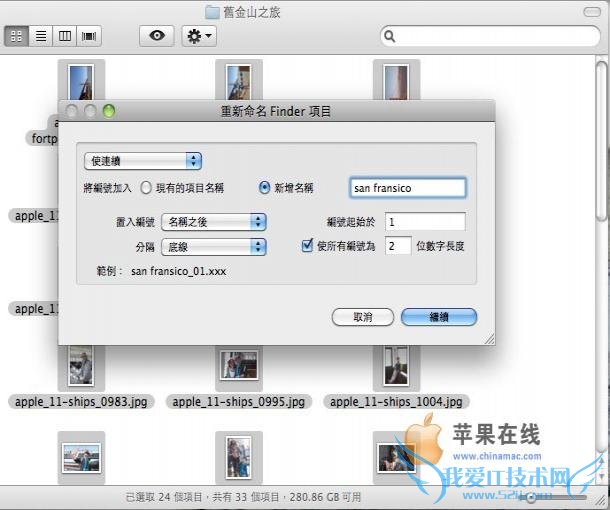Screen dimensions: 610x510
Task: Toggle the 使所有編號為 checkbox
Action: coord(307,245)
